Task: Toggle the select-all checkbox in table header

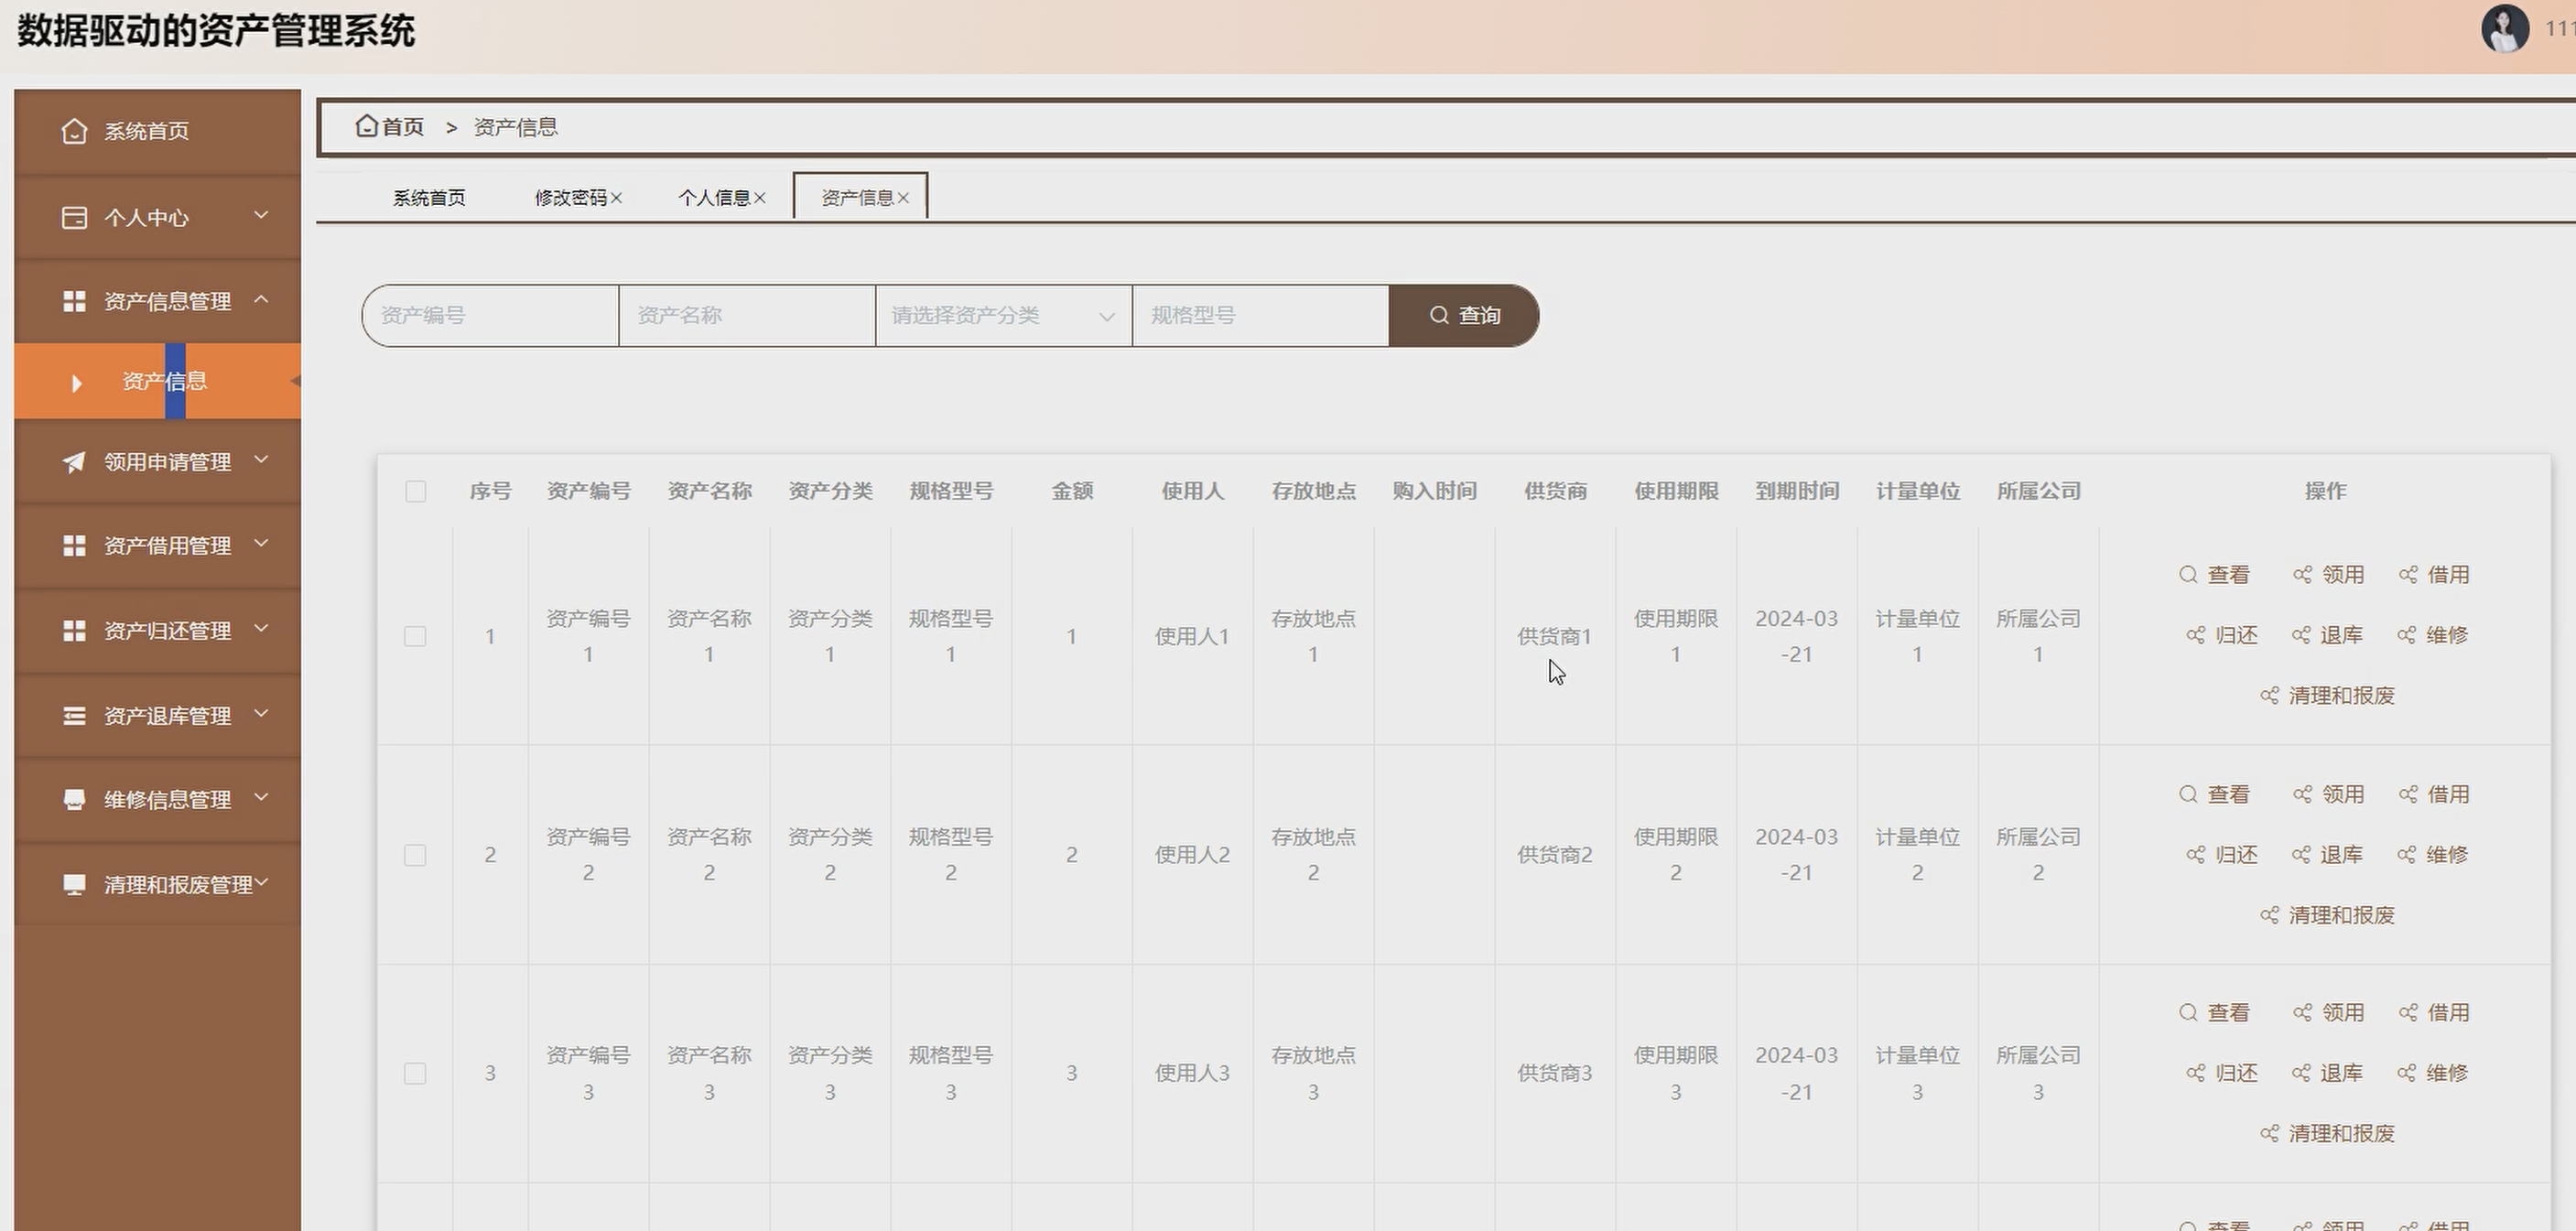Action: [x=416, y=491]
